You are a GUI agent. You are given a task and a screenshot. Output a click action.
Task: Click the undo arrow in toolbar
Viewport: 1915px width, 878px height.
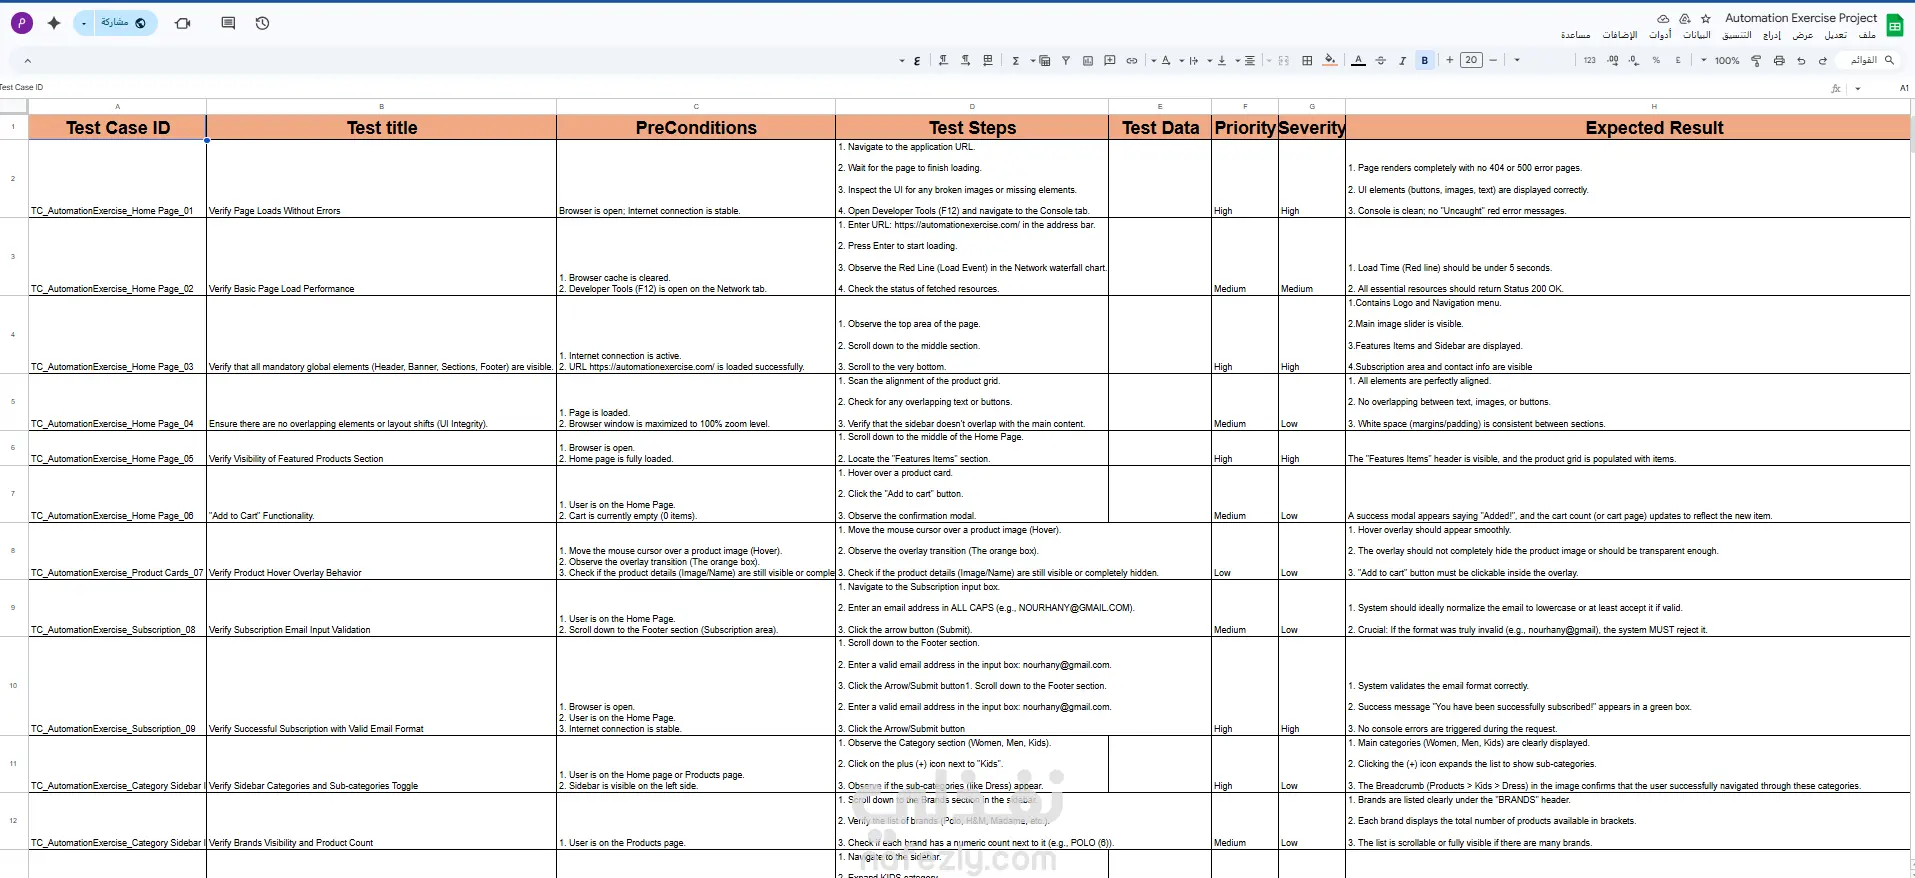[1823, 60]
